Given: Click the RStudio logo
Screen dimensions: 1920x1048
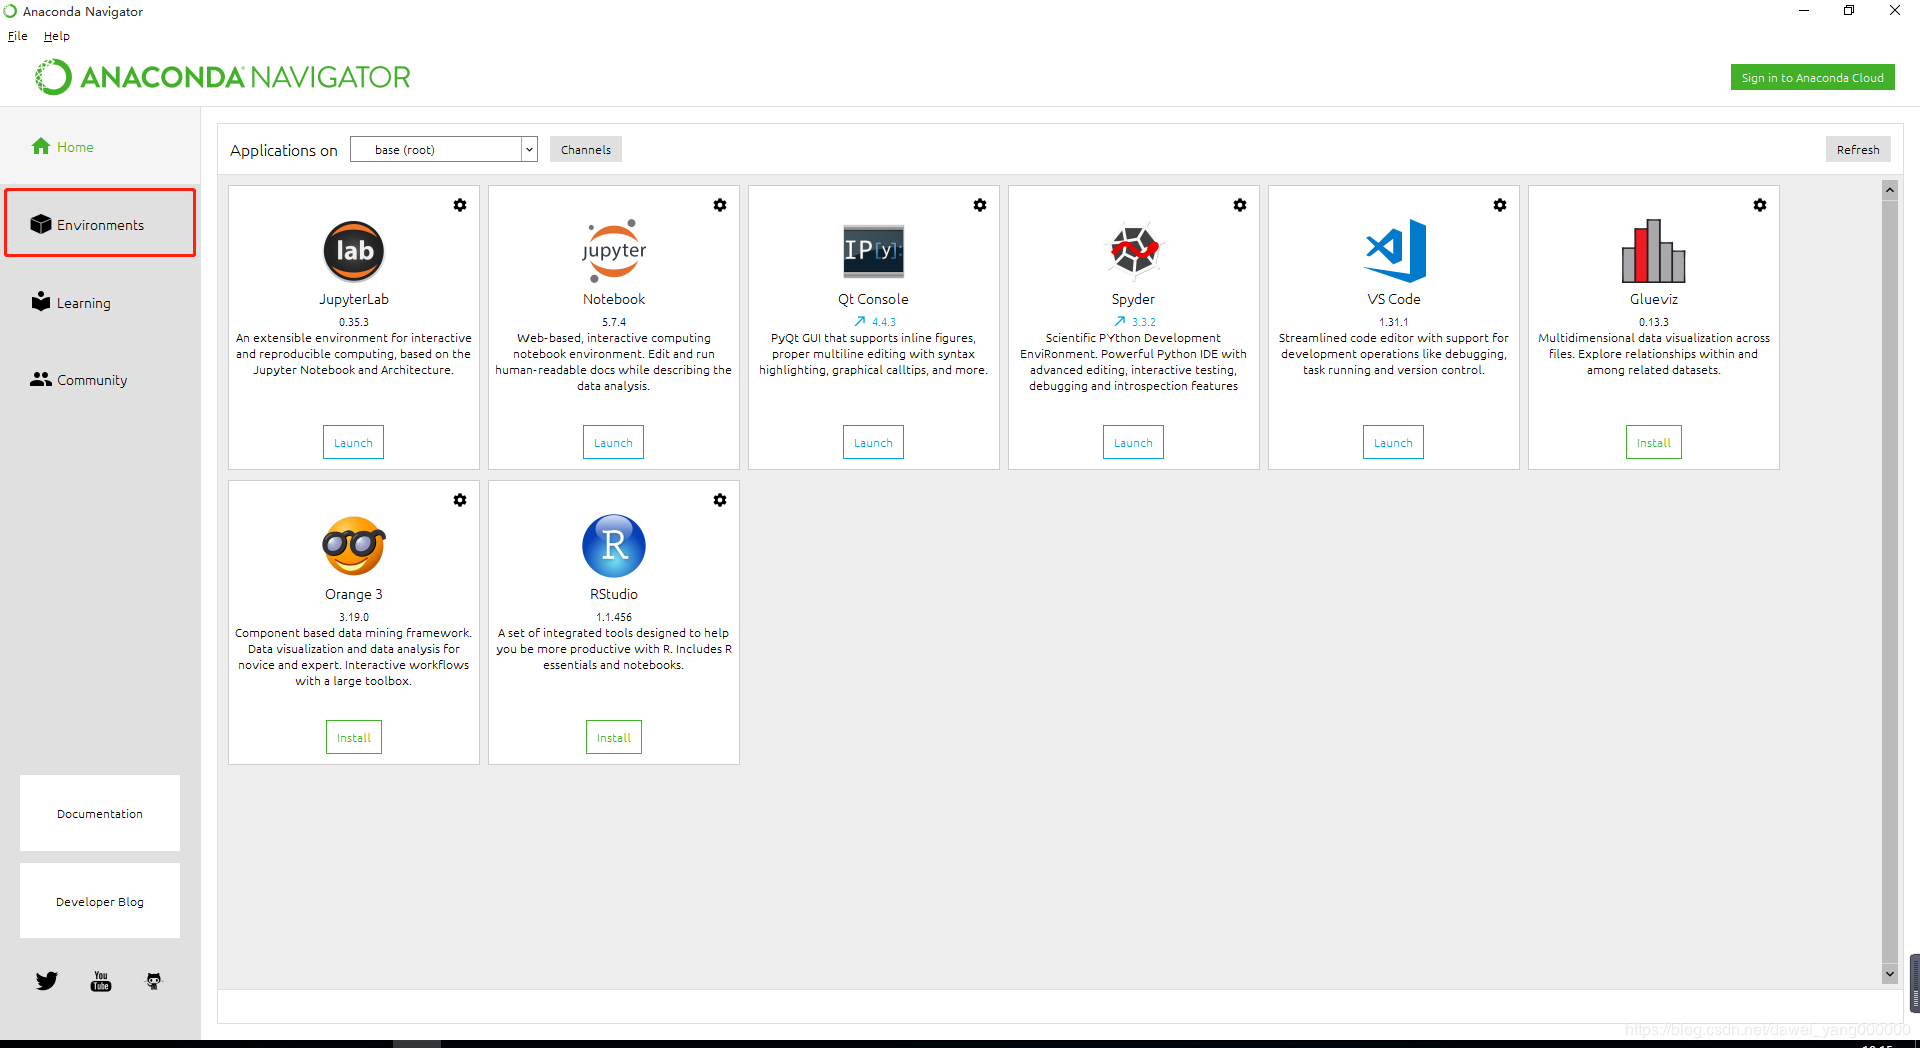Looking at the screenshot, I should (x=614, y=546).
